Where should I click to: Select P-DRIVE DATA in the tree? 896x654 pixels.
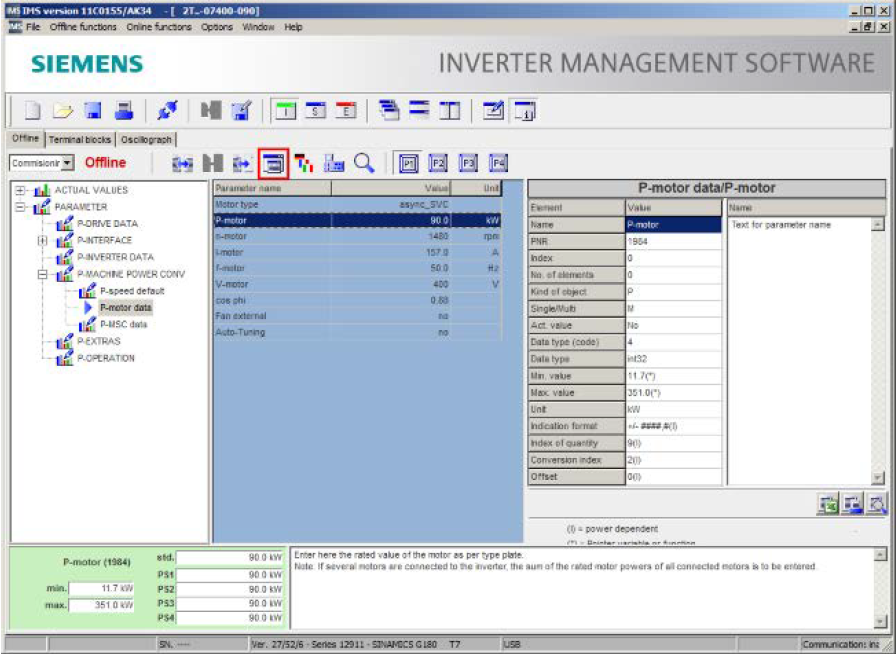pos(107,224)
